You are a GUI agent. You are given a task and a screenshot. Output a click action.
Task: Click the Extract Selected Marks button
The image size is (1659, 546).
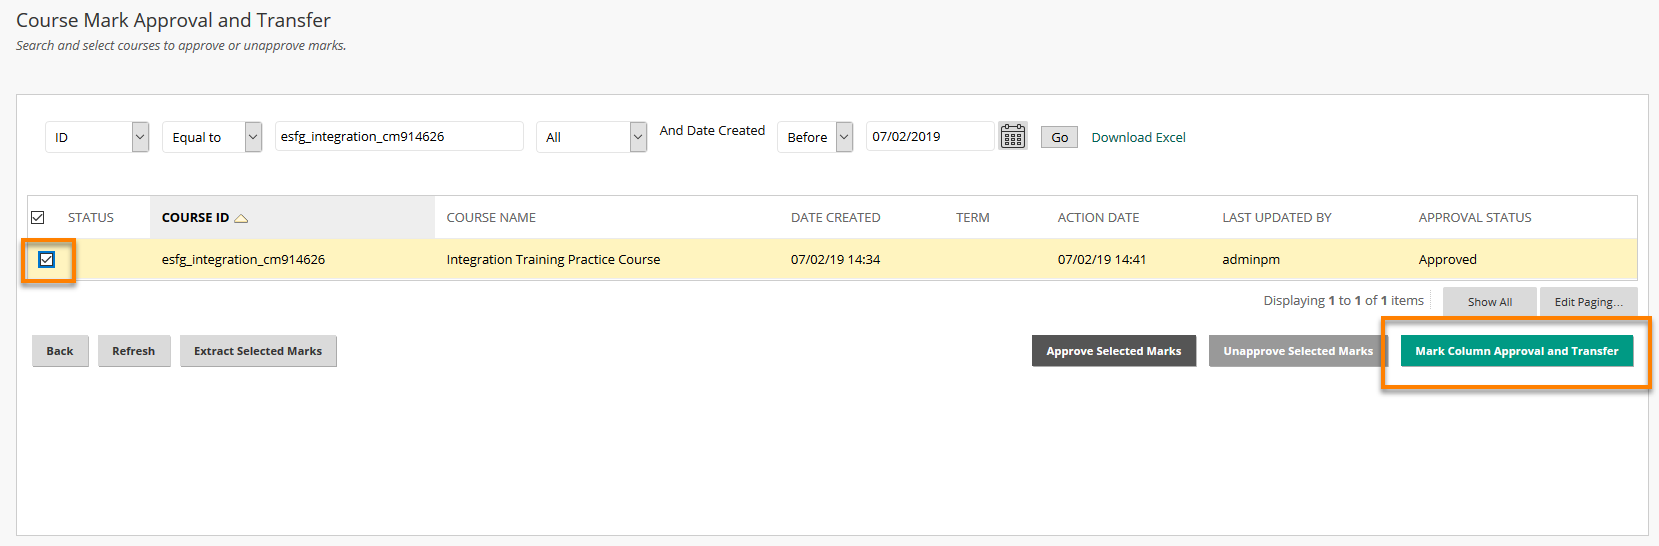pyautogui.click(x=258, y=351)
